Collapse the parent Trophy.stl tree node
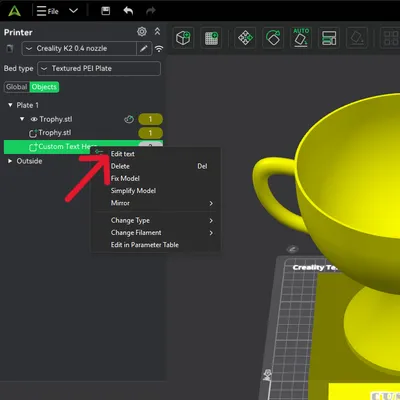Viewport: 400px width, 400px height. (x=22, y=119)
